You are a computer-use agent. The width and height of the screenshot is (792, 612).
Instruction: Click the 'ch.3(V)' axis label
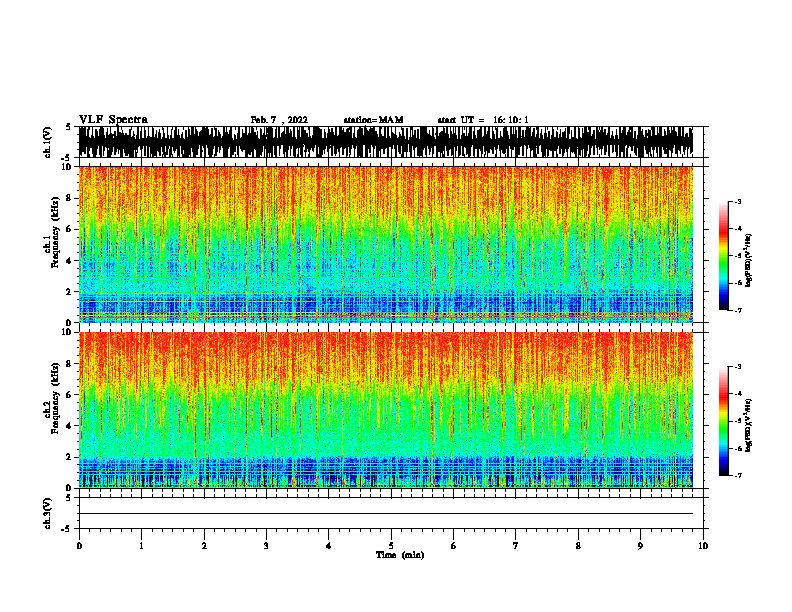point(48,513)
